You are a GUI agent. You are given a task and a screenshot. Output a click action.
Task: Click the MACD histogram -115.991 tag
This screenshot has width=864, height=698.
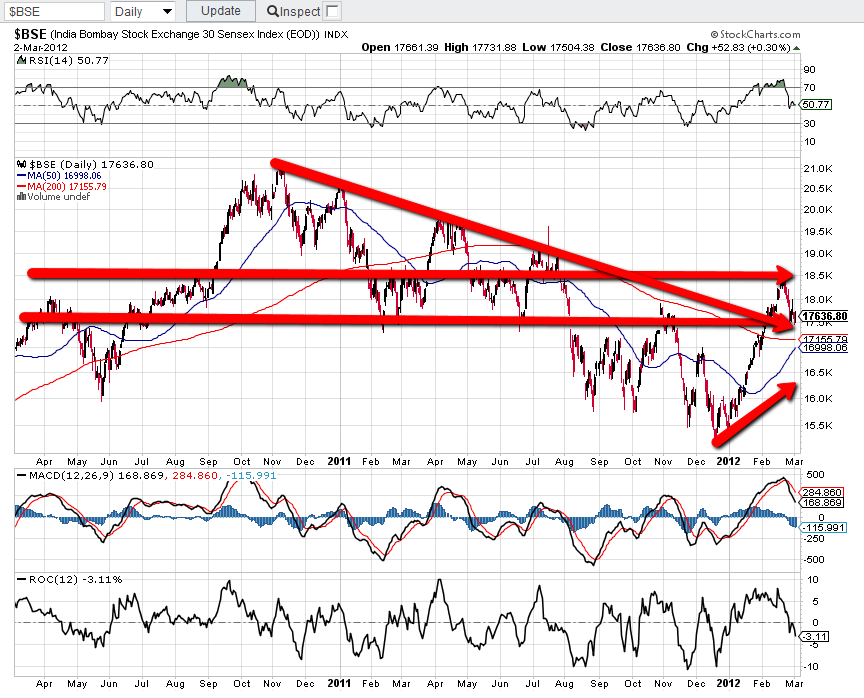click(x=823, y=528)
